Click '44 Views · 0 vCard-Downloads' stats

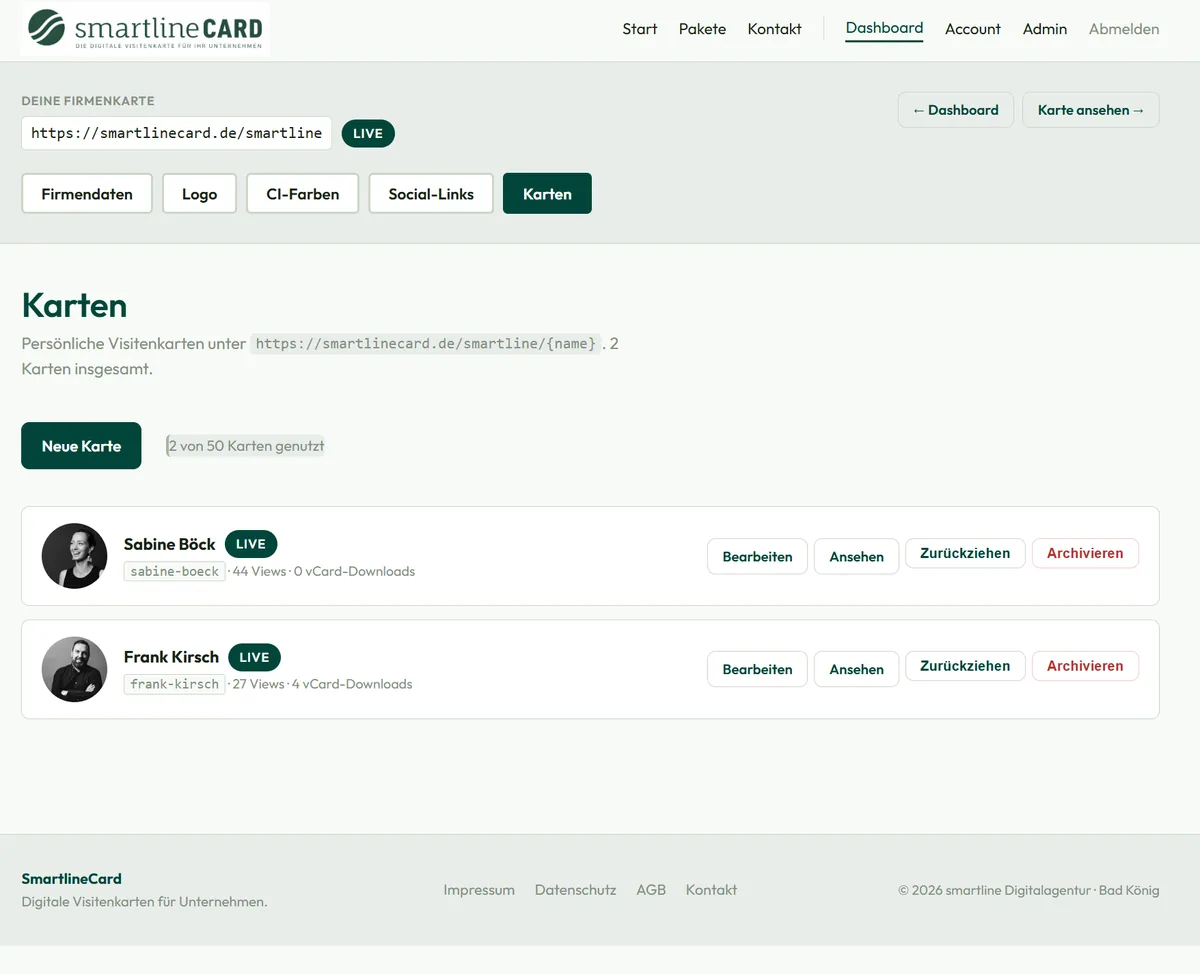[x=323, y=571]
